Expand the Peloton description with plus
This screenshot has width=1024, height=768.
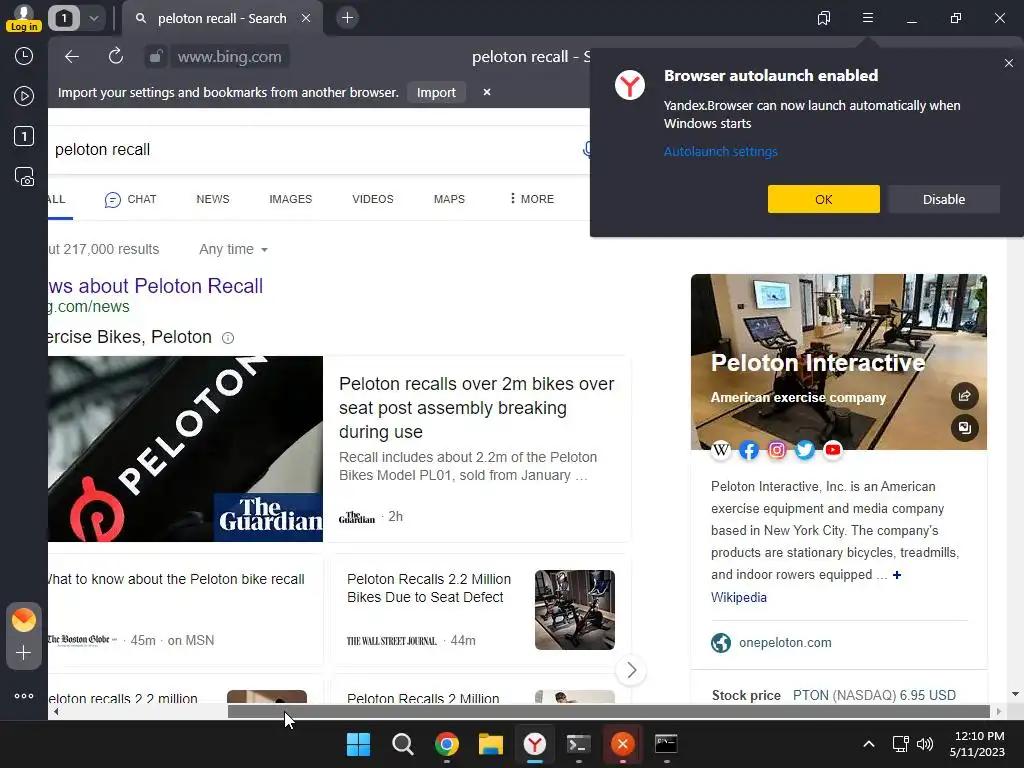pyautogui.click(x=897, y=575)
